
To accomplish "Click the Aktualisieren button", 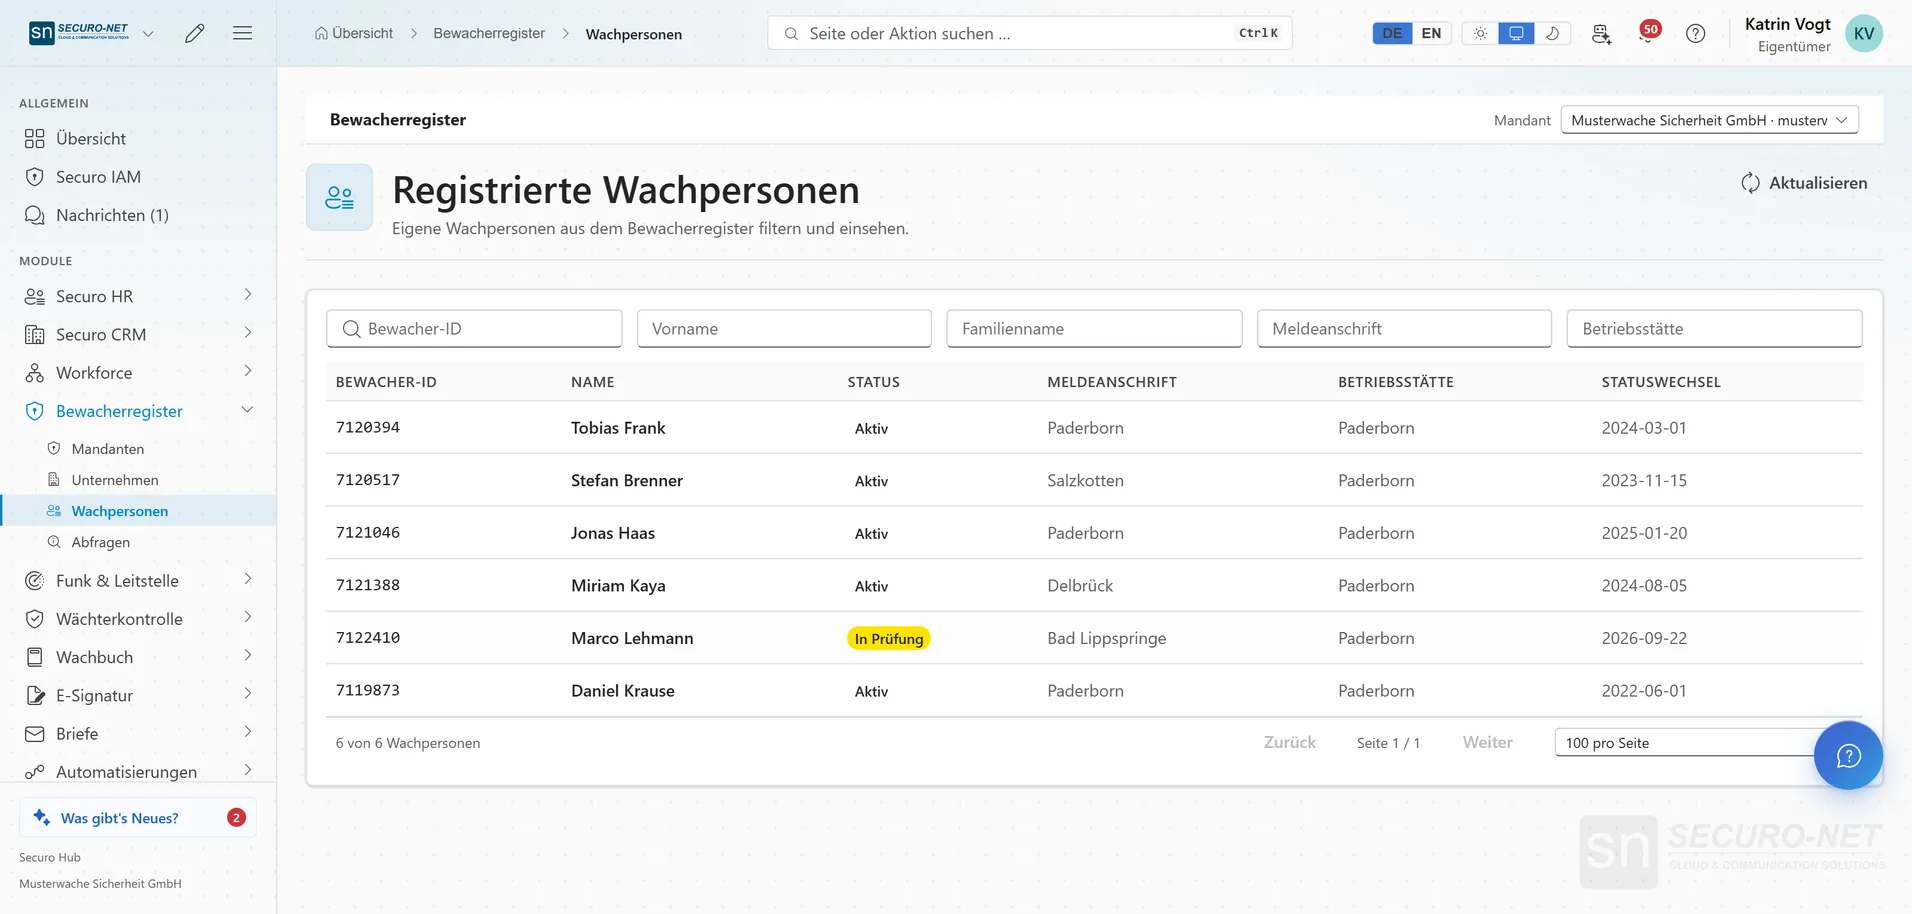I will click(1804, 183).
